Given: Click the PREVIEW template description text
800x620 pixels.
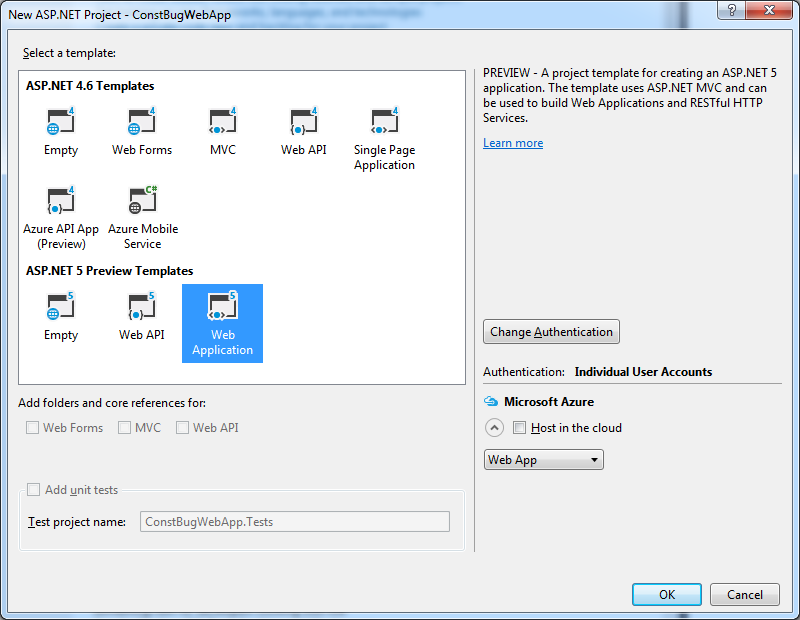Looking at the screenshot, I should 630,95.
